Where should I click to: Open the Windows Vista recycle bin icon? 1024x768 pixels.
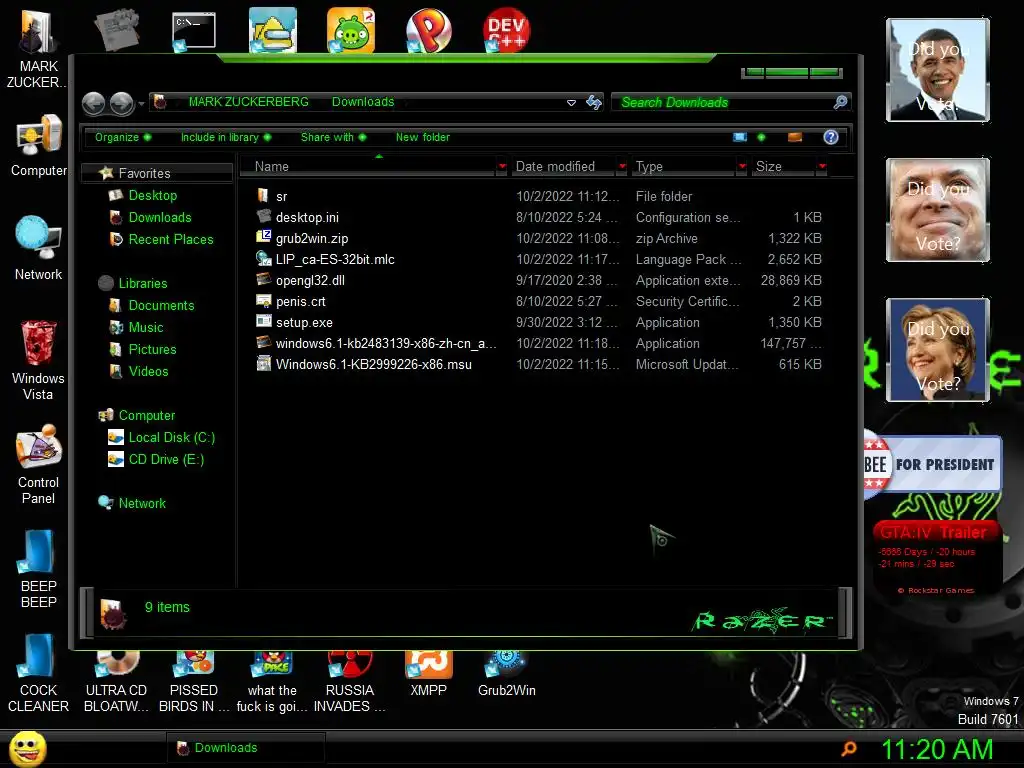tap(38, 360)
